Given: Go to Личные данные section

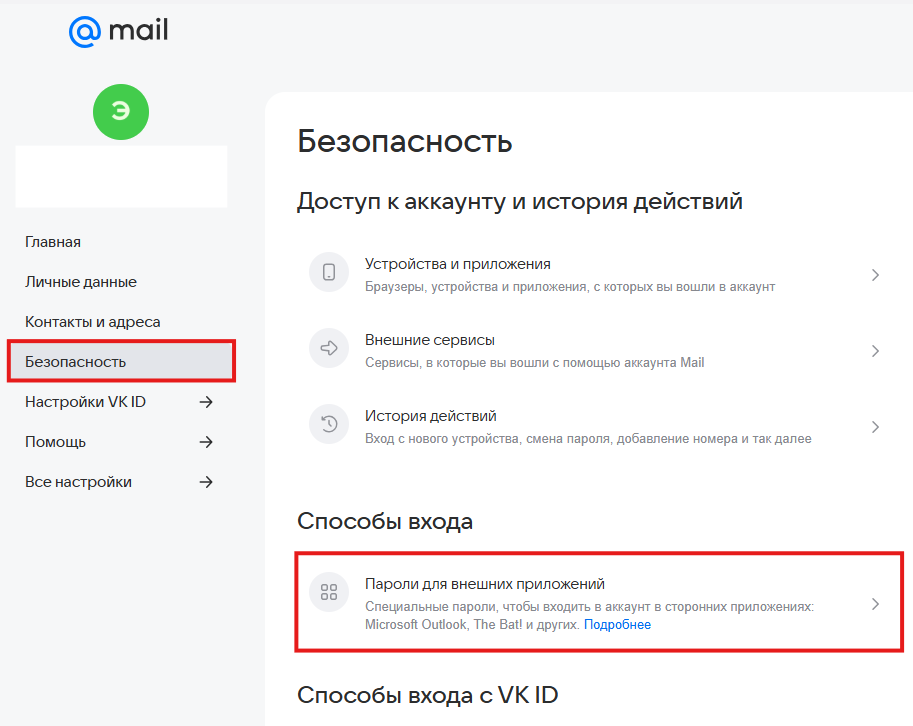Looking at the screenshot, I should pyautogui.click(x=81, y=282).
